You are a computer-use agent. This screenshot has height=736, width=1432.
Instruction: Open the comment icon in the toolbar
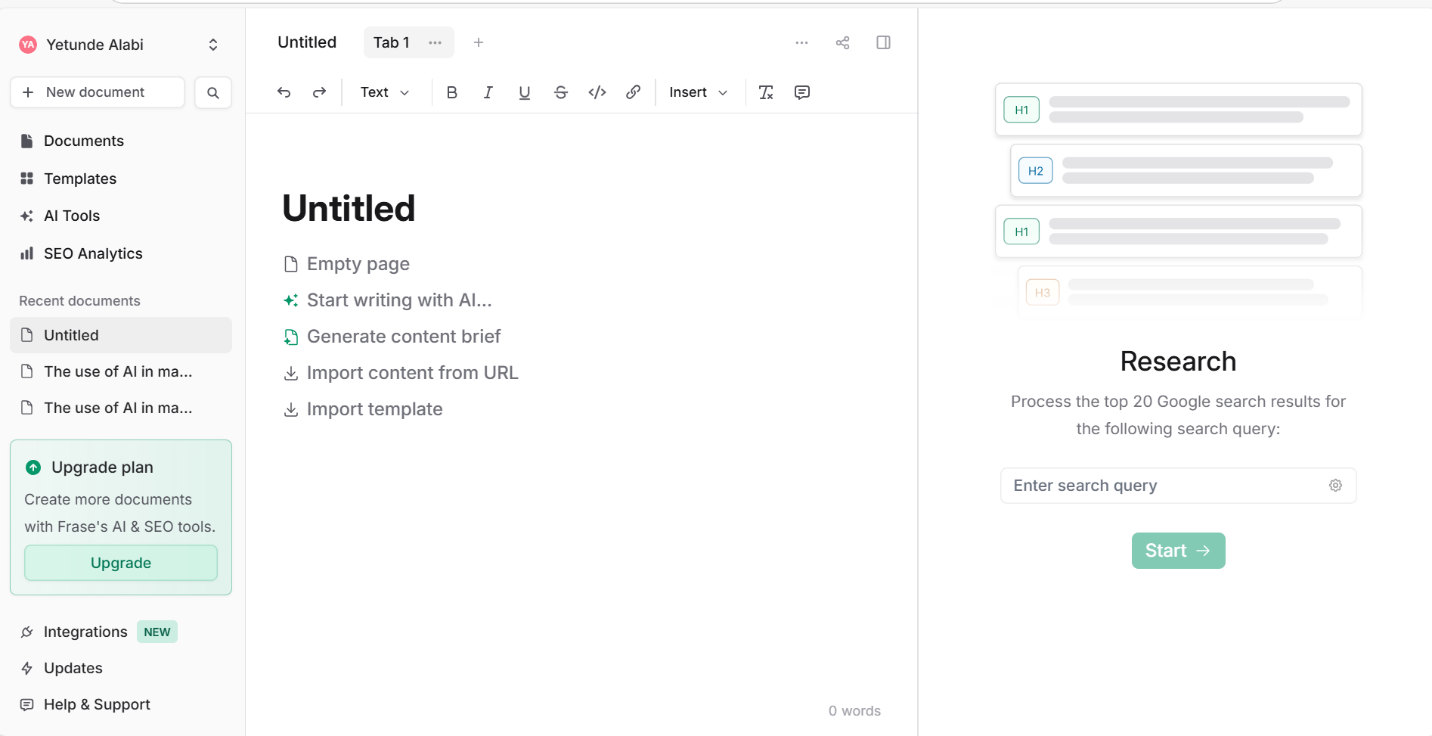tap(802, 92)
